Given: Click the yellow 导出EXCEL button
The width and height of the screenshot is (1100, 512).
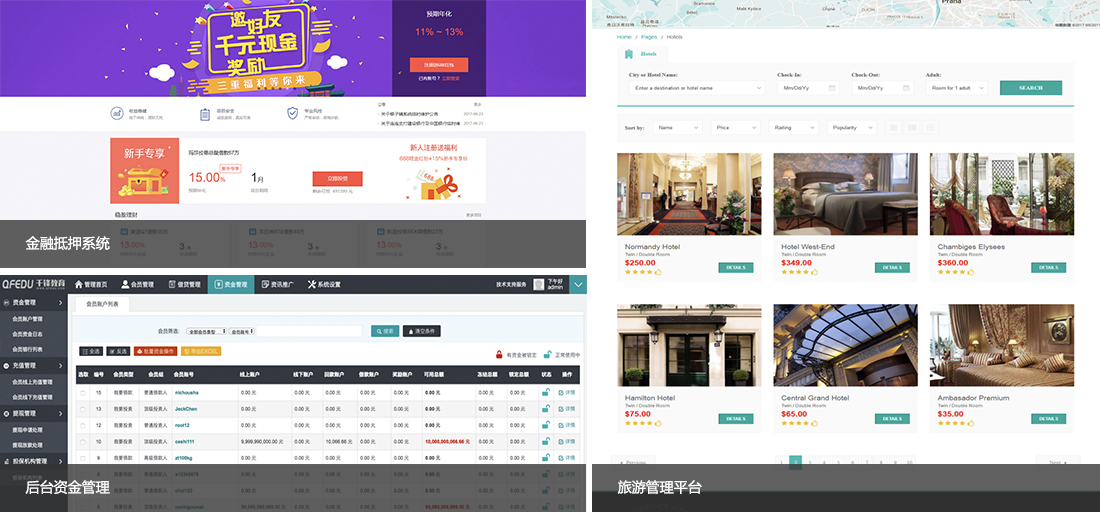Looking at the screenshot, I should pyautogui.click(x=201, y=351).
